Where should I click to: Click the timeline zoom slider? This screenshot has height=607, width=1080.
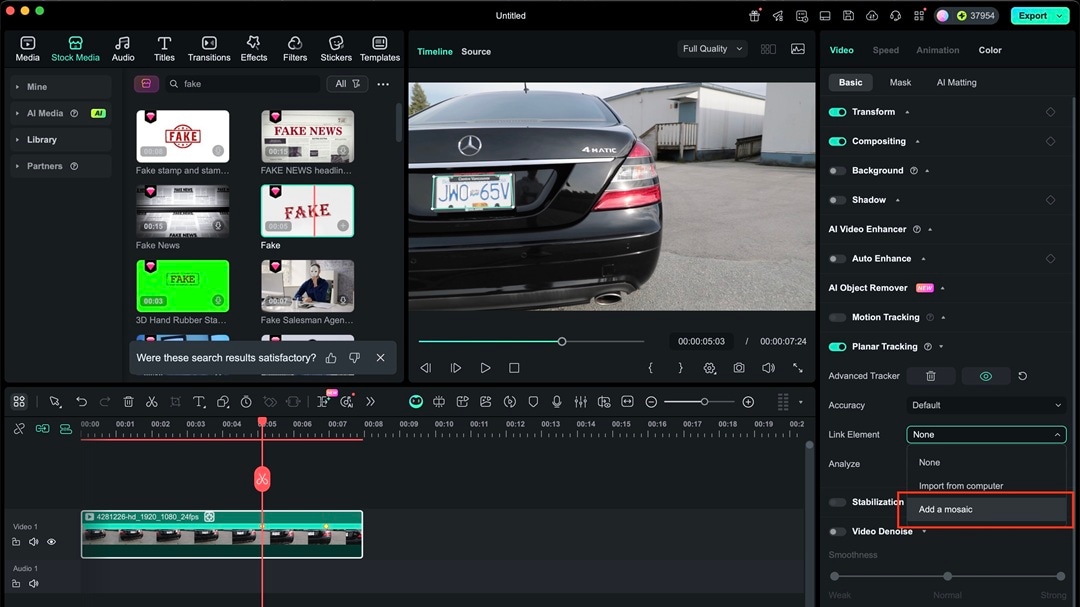click(x=704, y=402)
